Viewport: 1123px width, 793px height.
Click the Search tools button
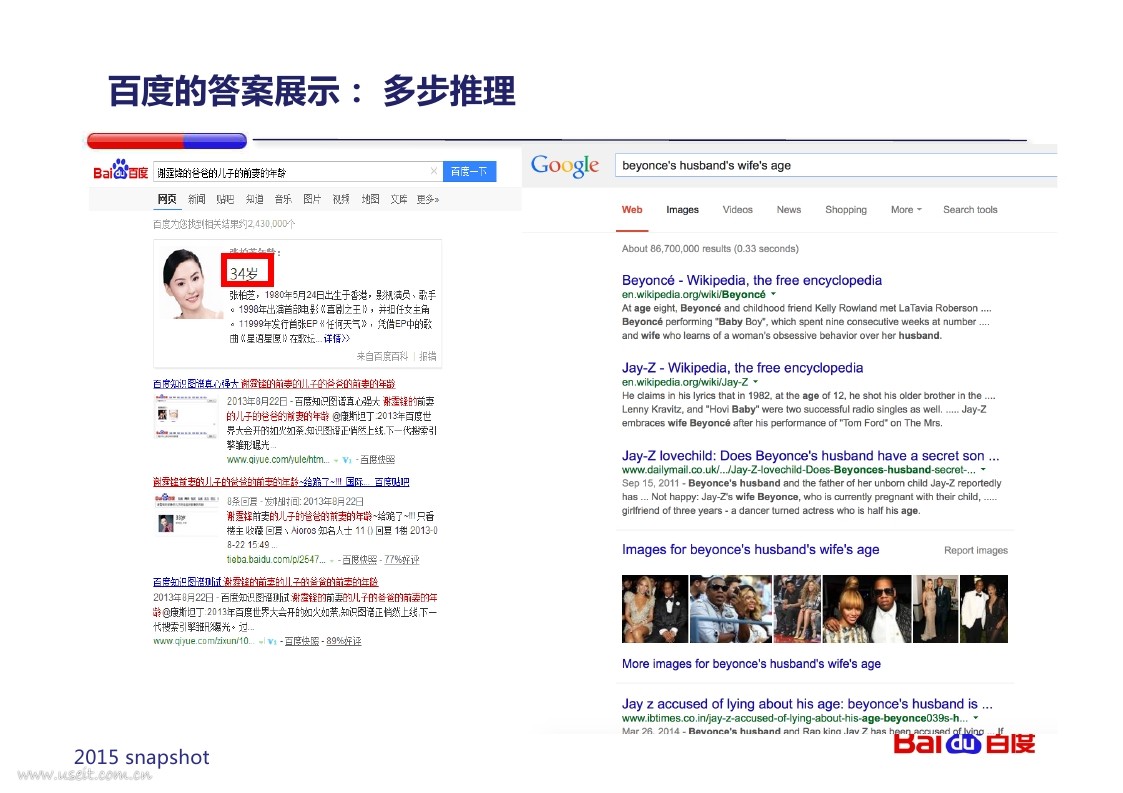(970, 210)
